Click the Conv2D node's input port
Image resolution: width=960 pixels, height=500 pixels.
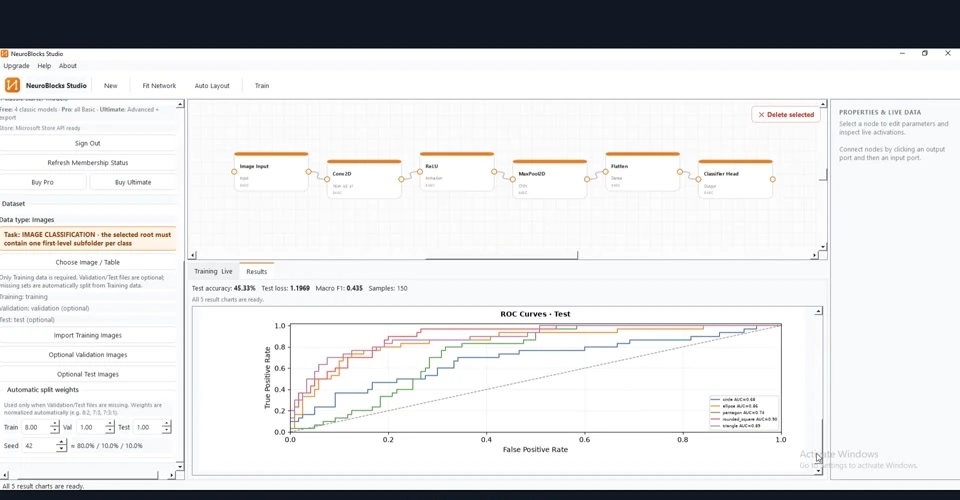pos(327,179)
